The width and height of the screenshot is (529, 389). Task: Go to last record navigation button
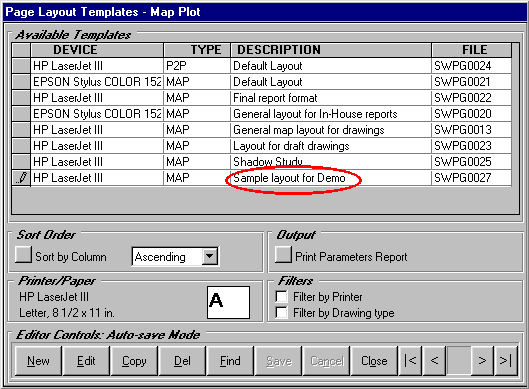[x=506, y=361]
